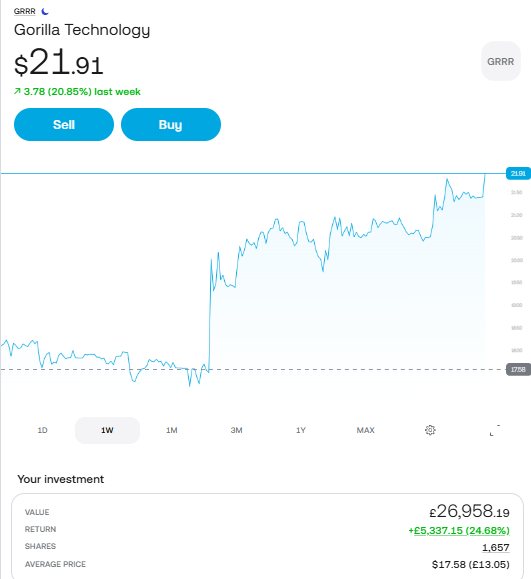Expand chart to fullscreen
Screen dimensions: 531x579
click(x=495, y=430)
